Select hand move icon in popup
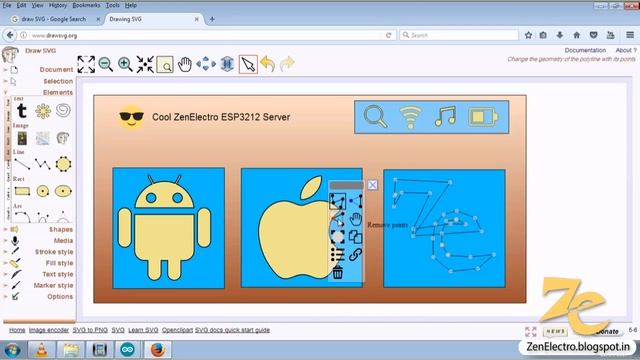 (356, 219)
